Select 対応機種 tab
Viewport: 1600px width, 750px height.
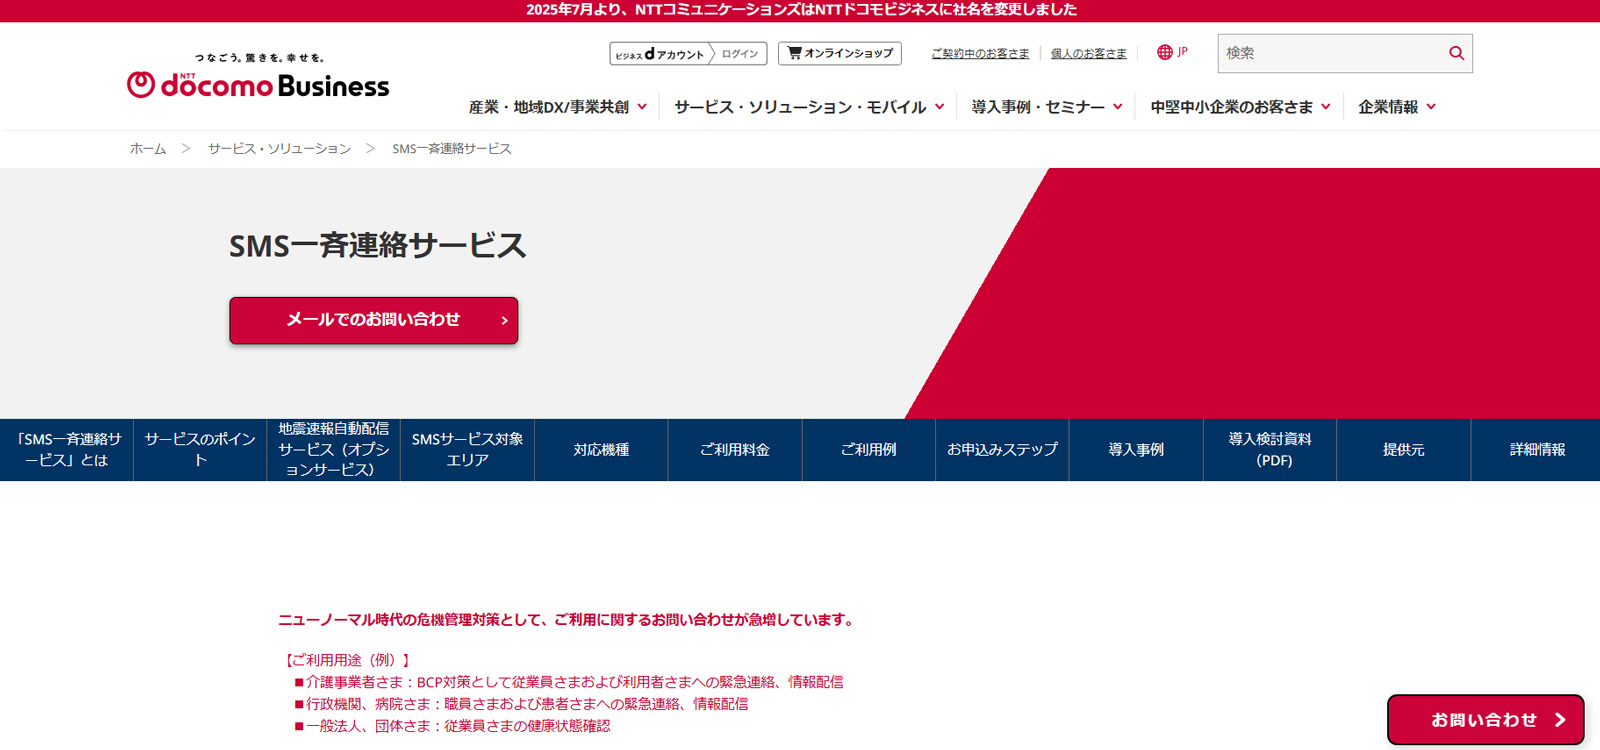[601, 450]
